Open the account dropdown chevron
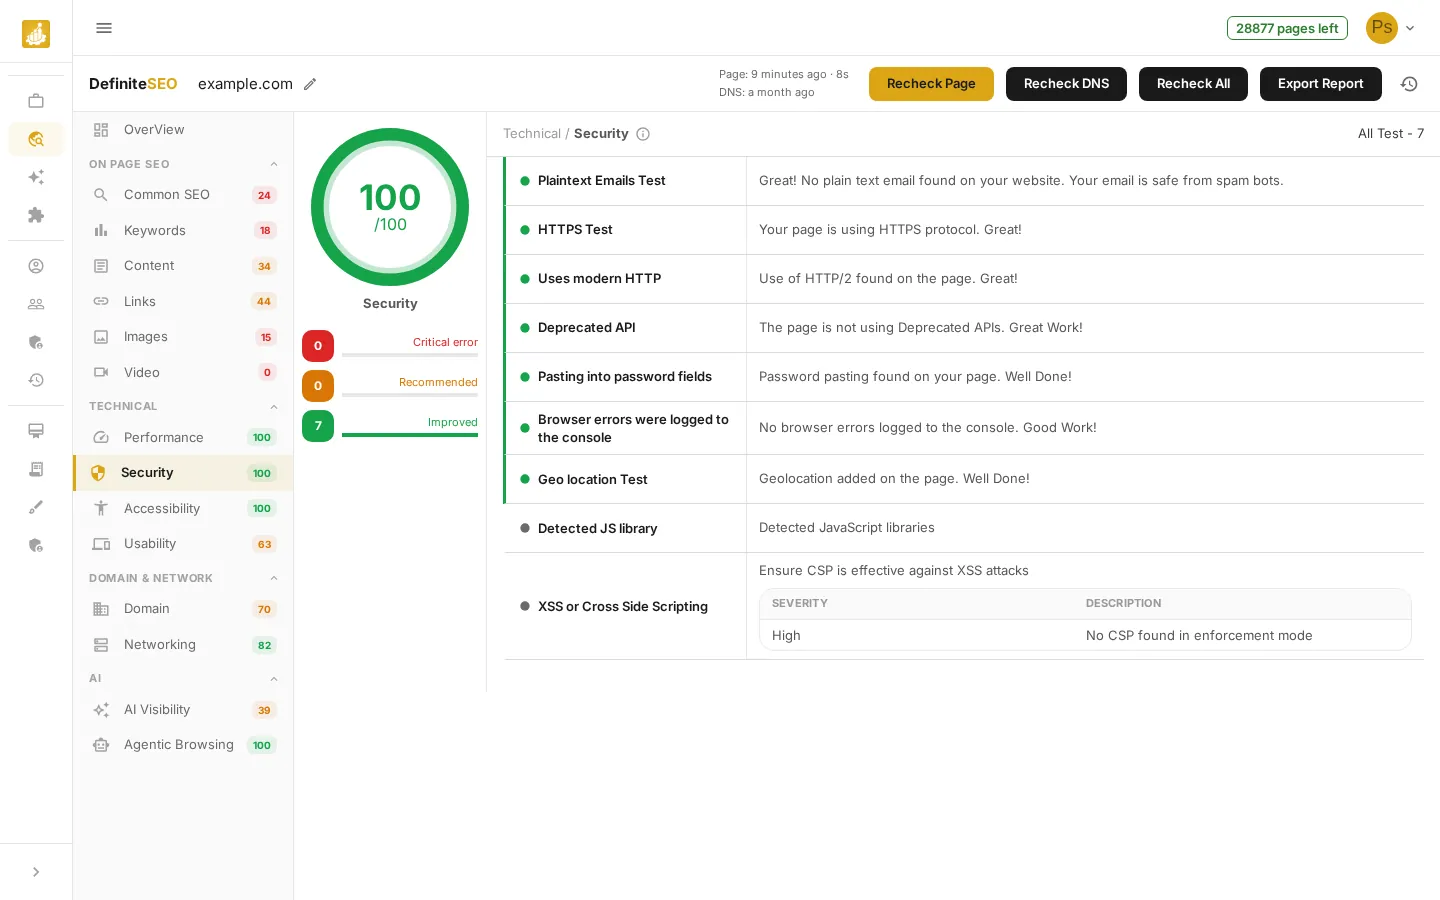This screenshot has height=900, width=1440. pos(1410,28)
